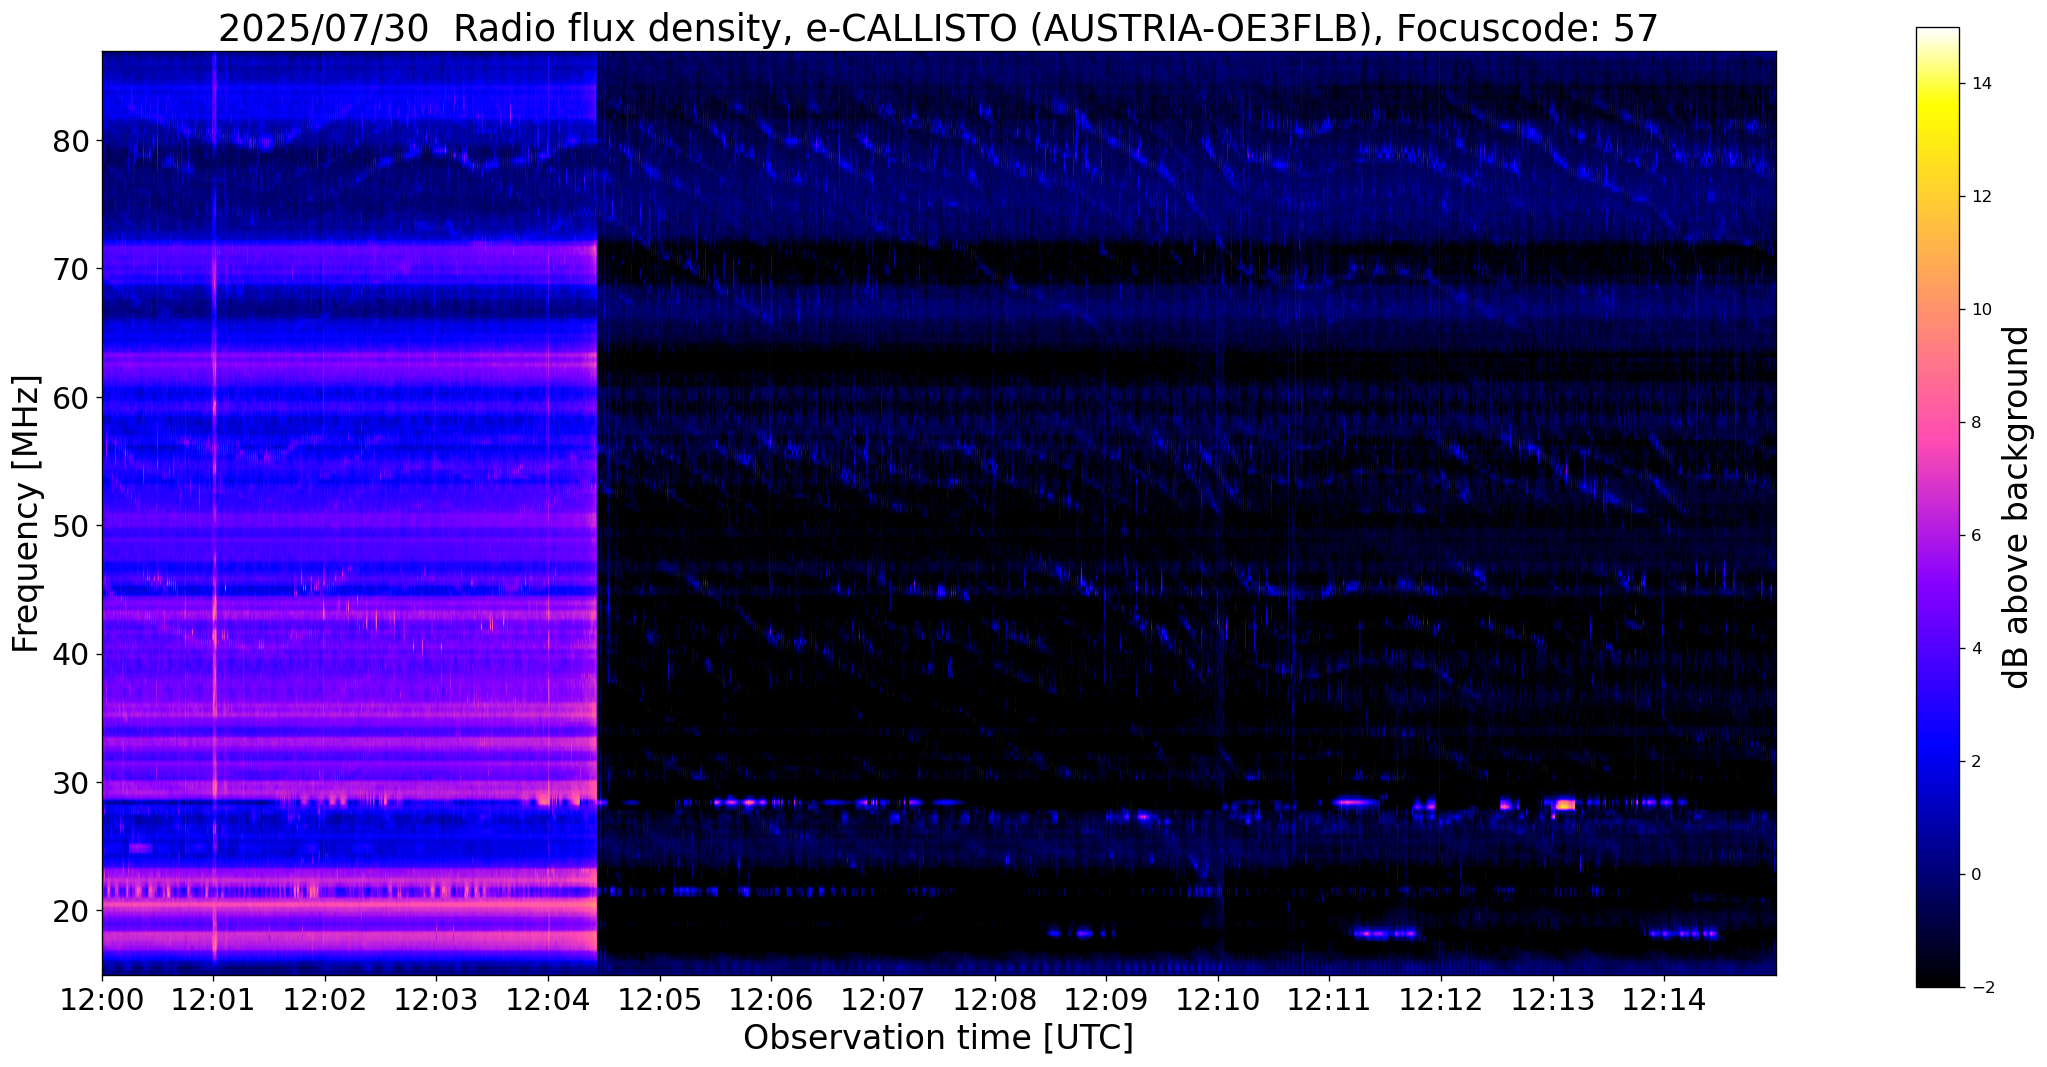Click the 12:10 time tick label
Screen dimensions: 2047x1067
coord(1217,1000)
